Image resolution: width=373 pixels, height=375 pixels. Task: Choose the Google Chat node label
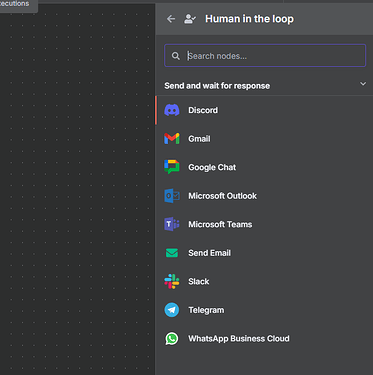click(212, 167)
